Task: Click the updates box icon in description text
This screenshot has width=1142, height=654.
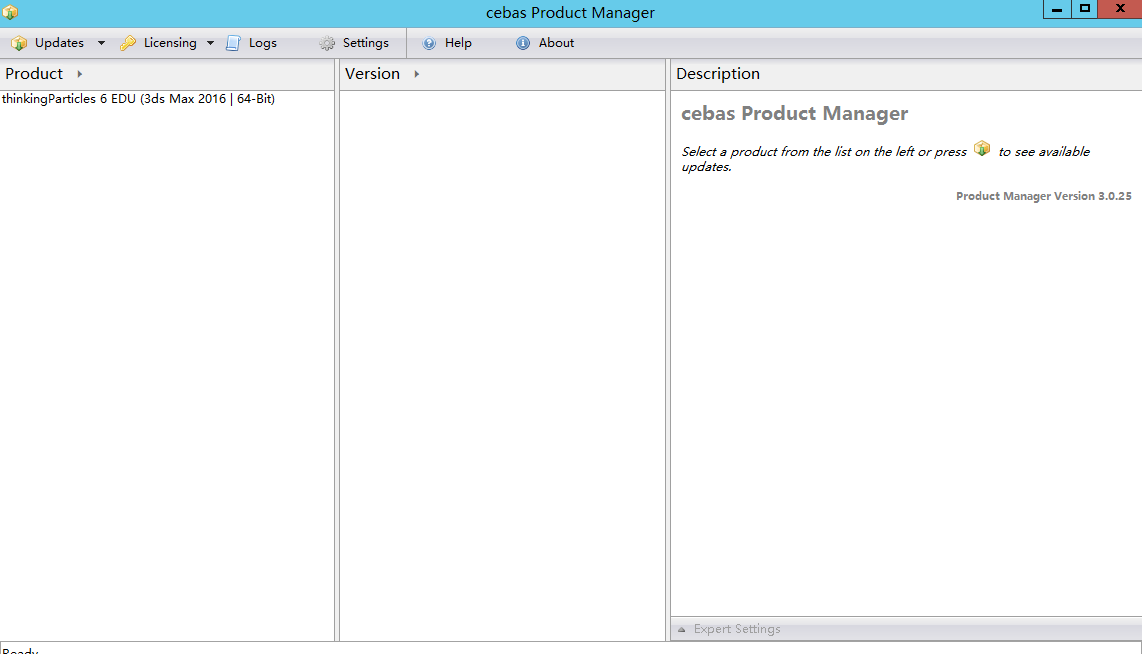Action: pos(982,149)
